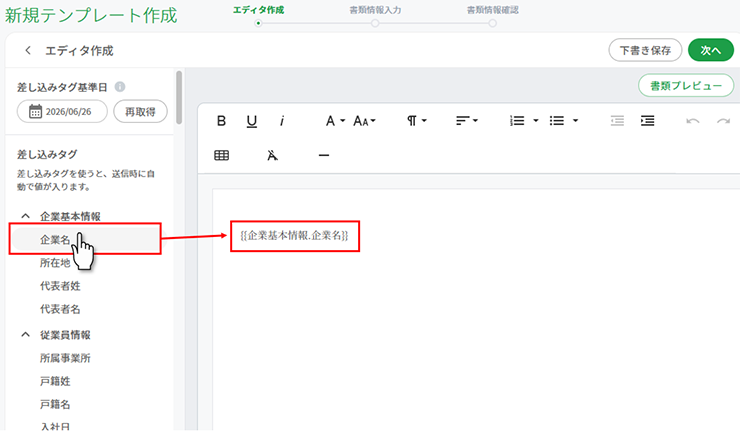Image resolution: width=740 pixels, height=431 pixels.
Task: Open the ordered list style arrow
Action: point(536,121)
